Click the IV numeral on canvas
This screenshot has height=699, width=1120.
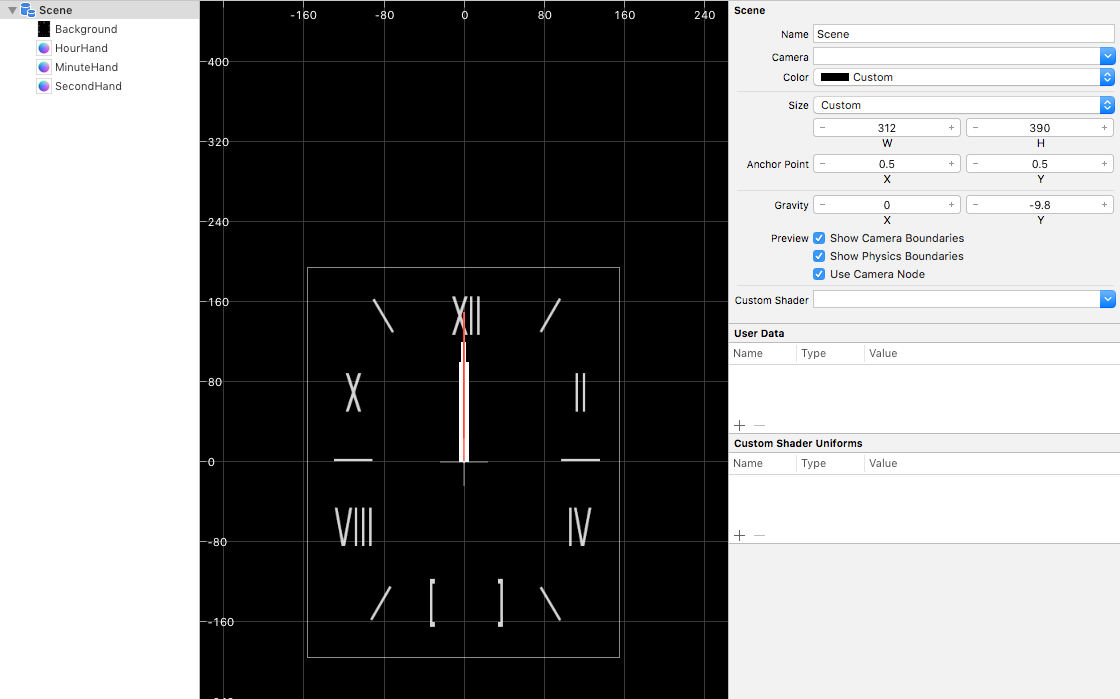point(579,527)
